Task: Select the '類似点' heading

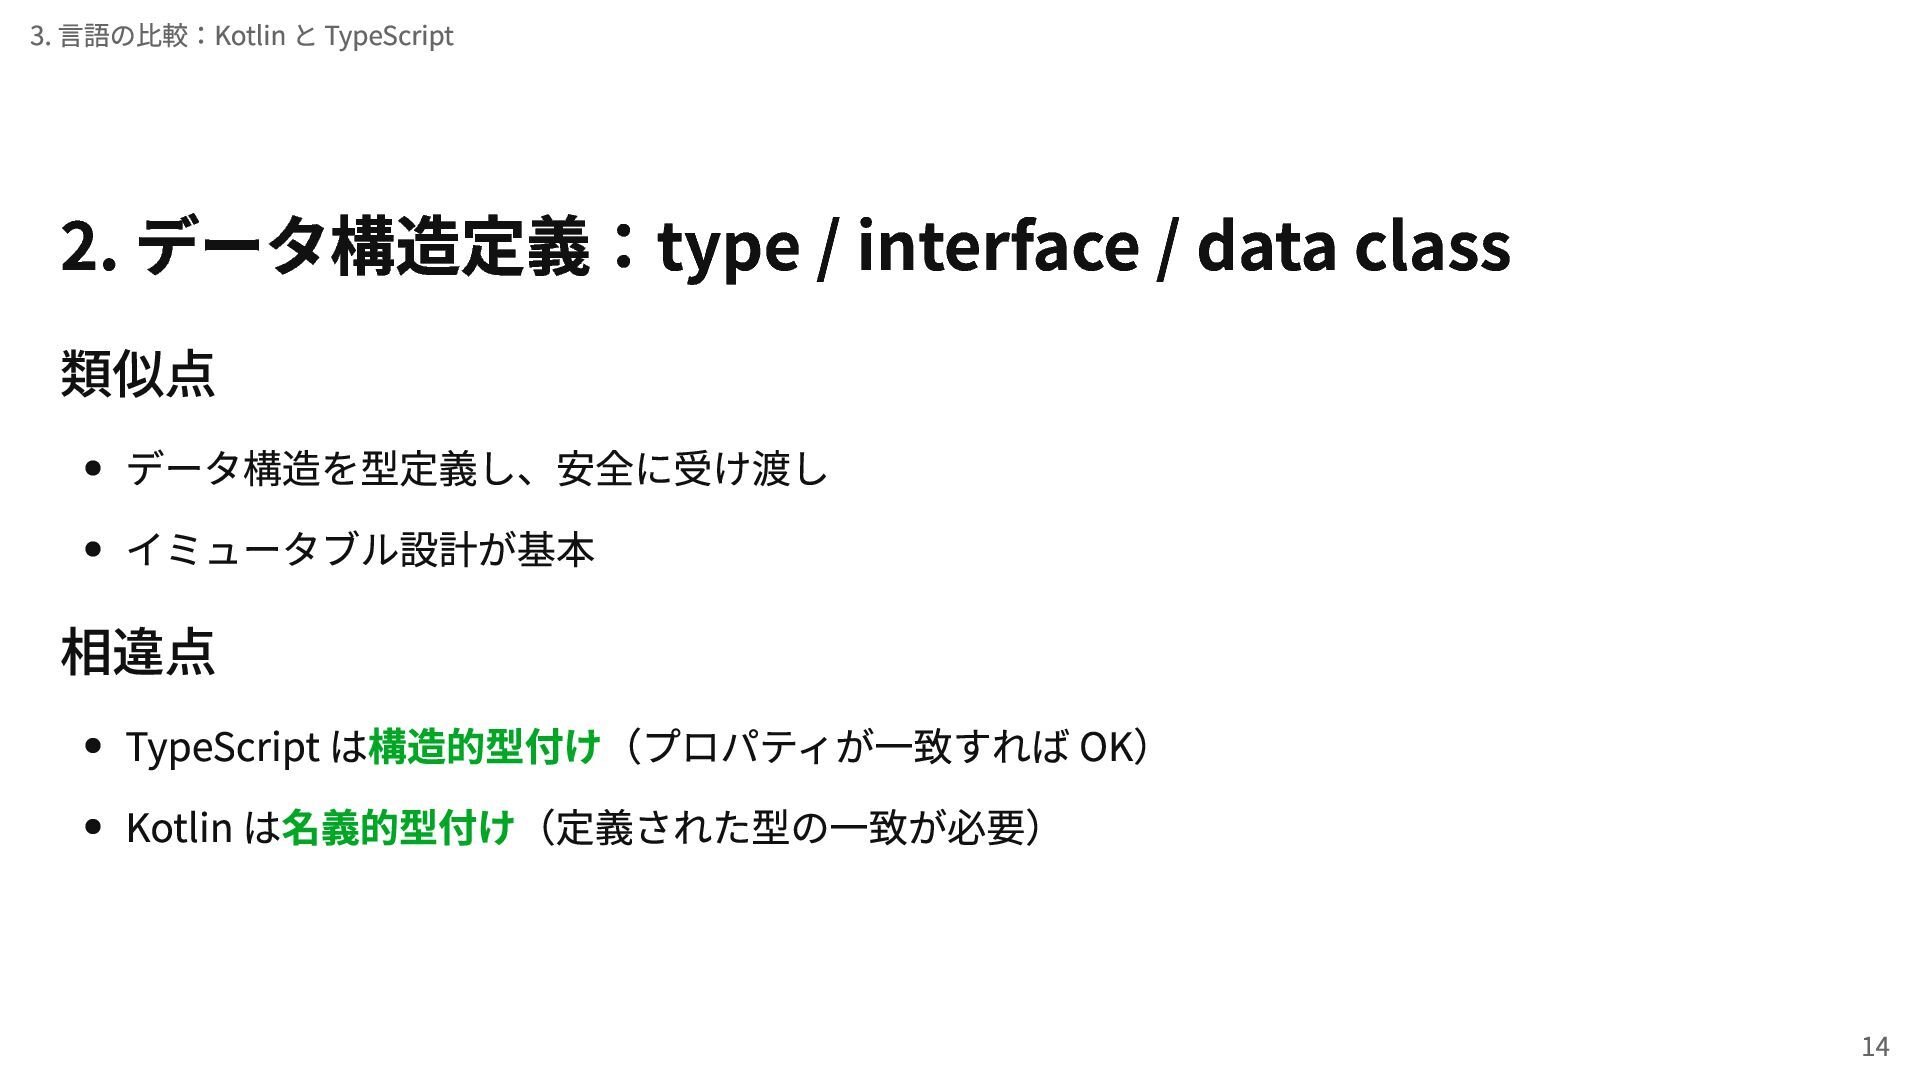Action: [138, 373]
